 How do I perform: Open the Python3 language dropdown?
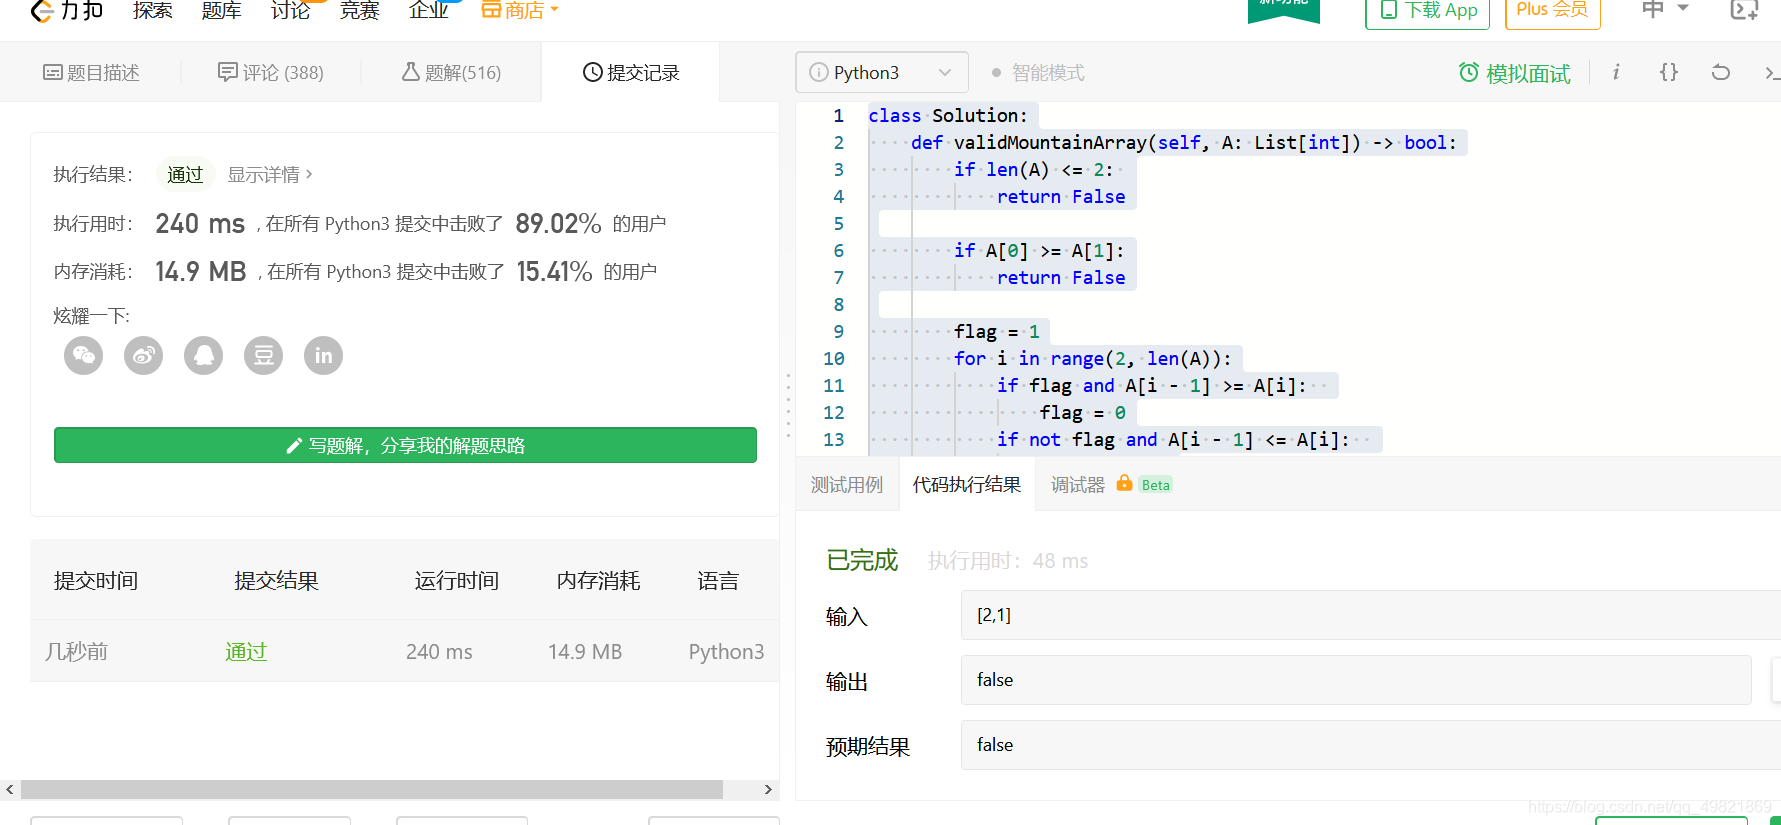882,72
